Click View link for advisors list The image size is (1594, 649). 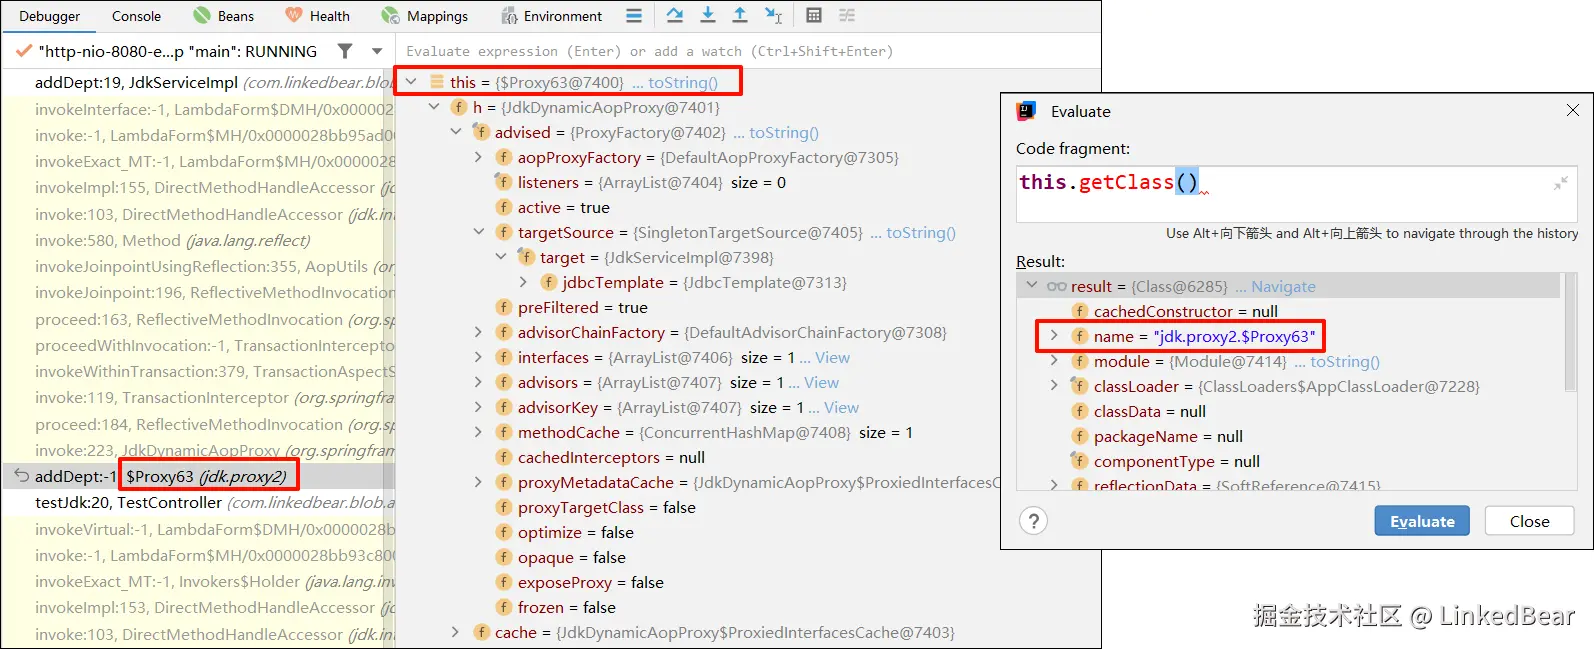tap(821, 382)
